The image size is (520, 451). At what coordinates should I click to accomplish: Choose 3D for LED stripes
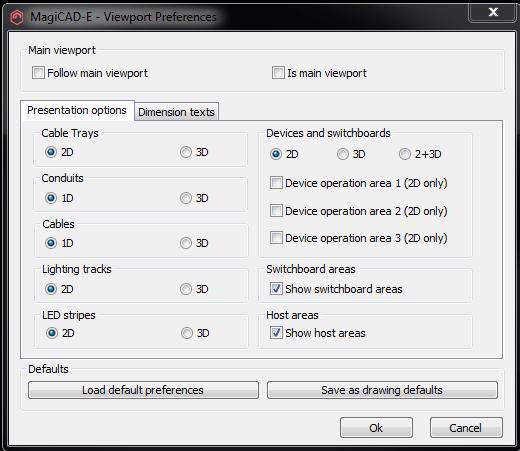point(187,333)
